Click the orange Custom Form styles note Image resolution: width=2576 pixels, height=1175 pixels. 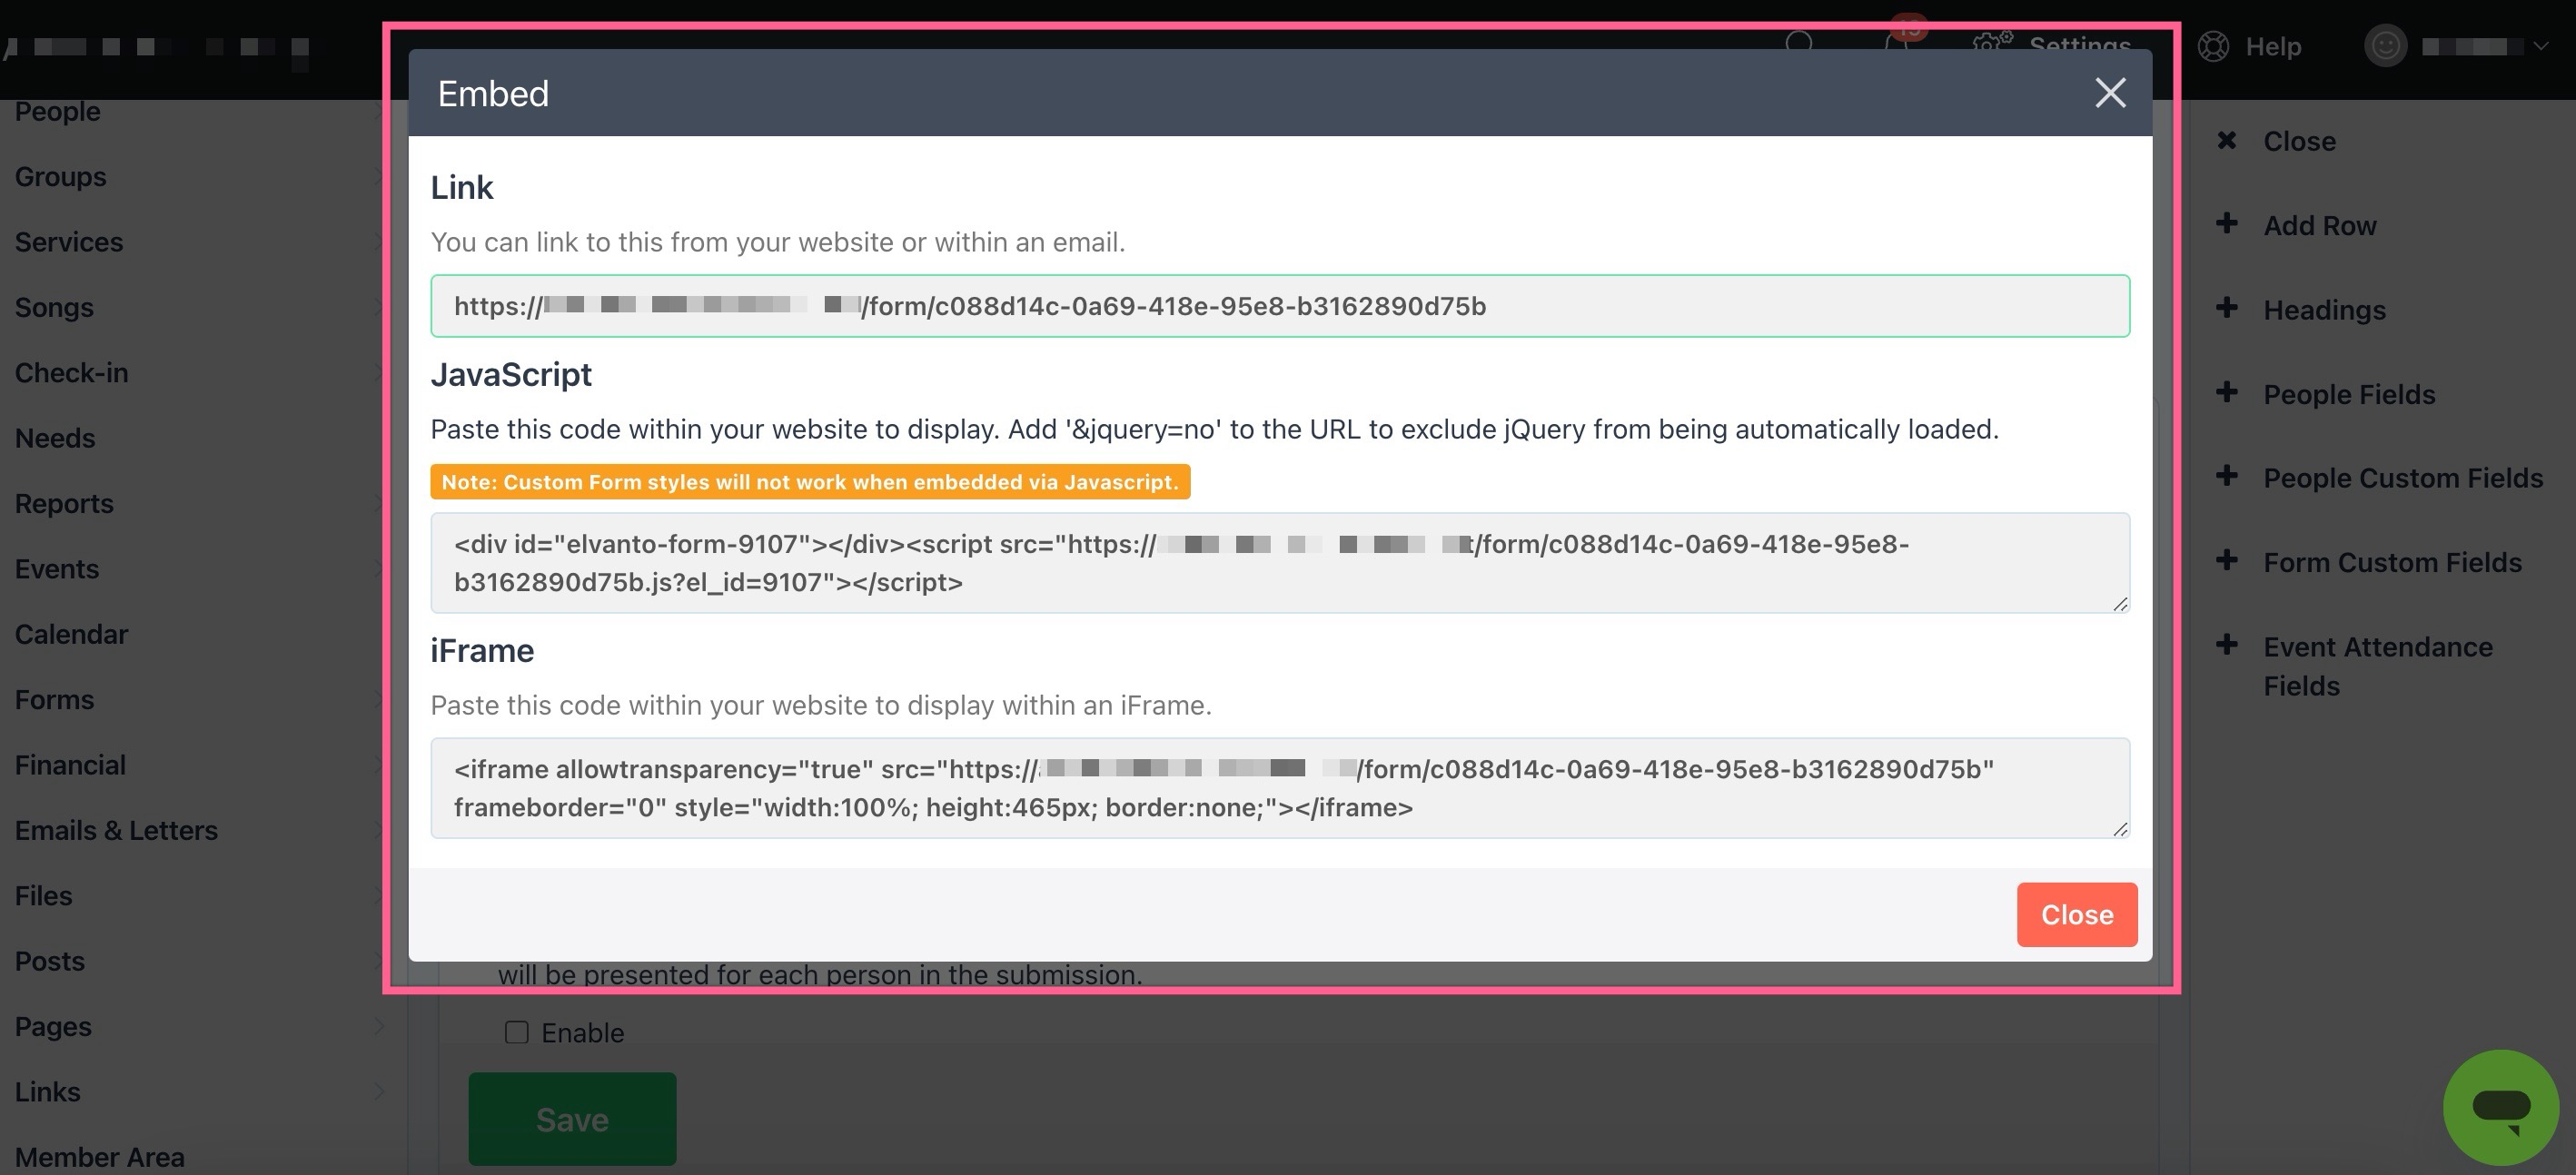tap(810, 482)
